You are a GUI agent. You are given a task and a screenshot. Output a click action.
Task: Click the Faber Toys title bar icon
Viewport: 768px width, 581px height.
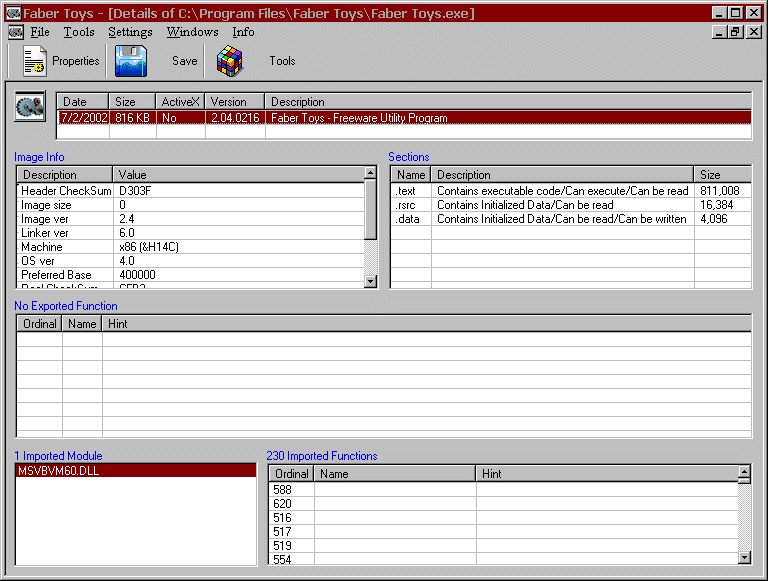click(x=13, y=13)
